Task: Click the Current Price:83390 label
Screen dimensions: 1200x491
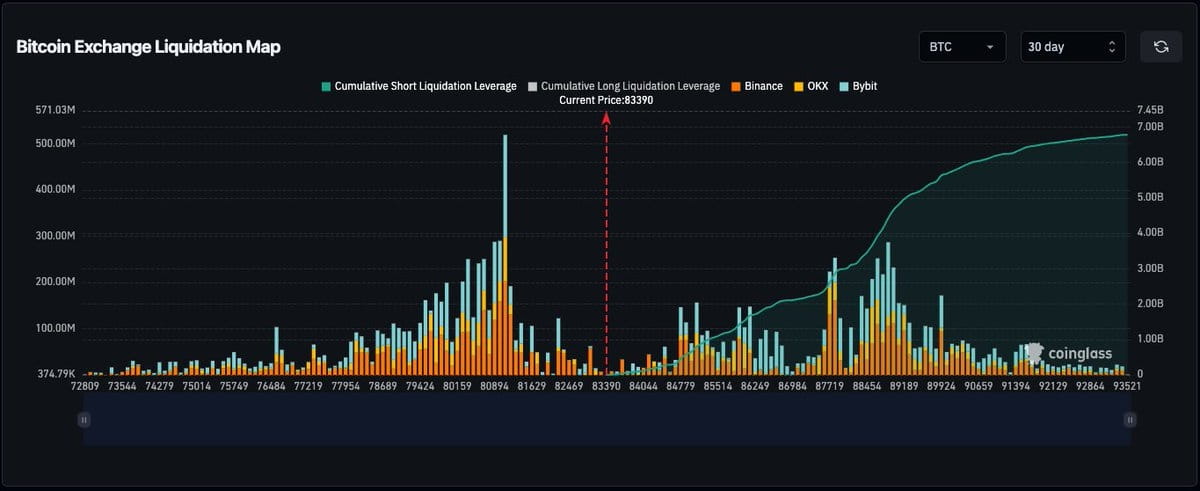Action: [x=606, y=101]
